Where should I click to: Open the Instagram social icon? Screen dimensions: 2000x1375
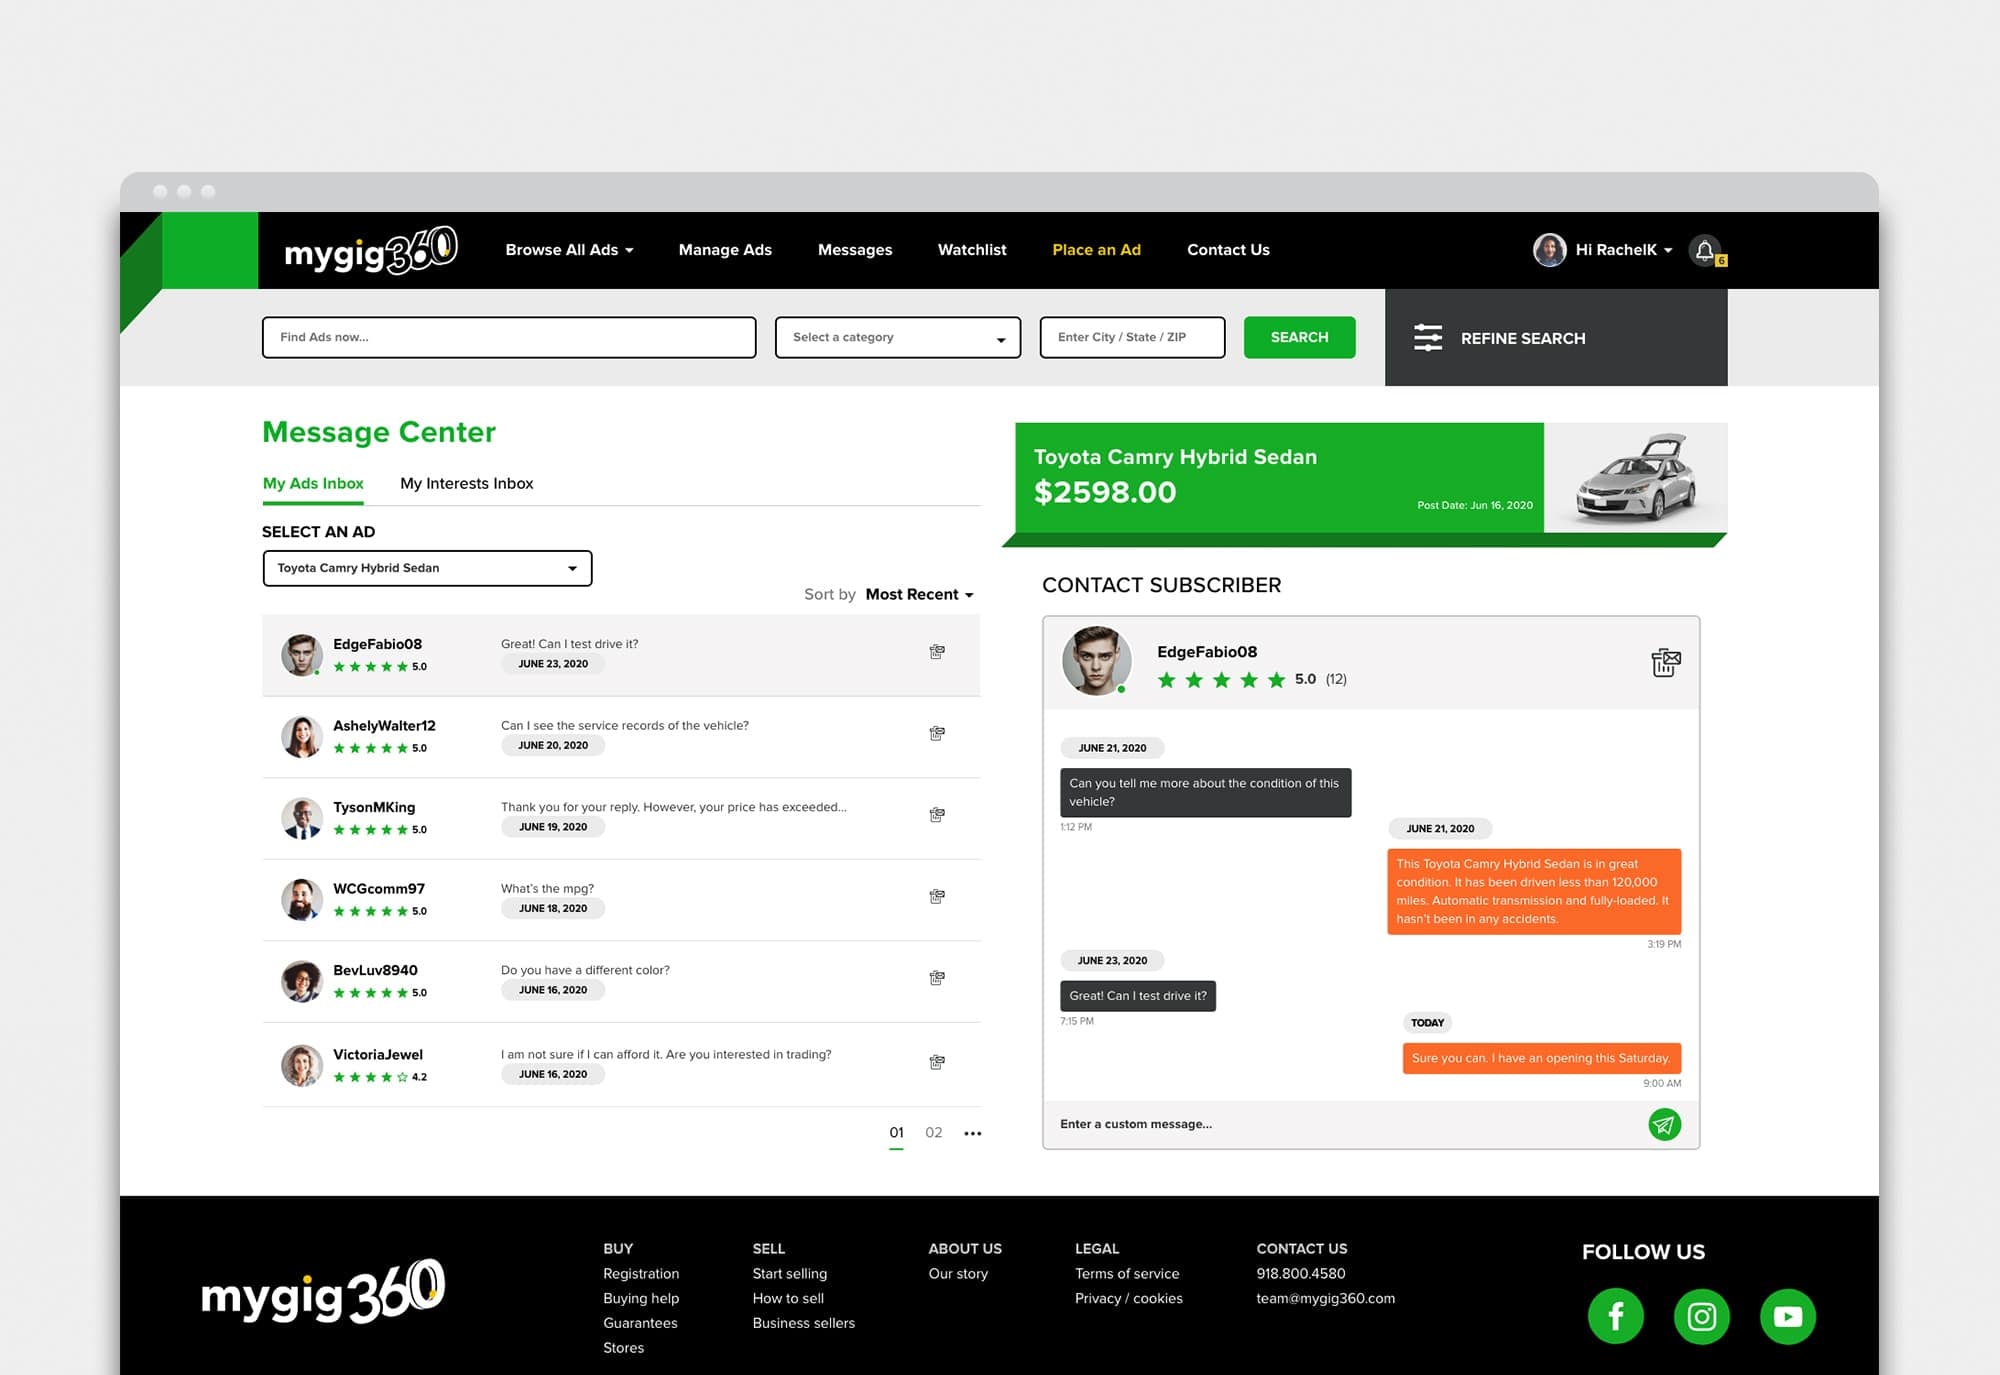tap(1701, 1316)
